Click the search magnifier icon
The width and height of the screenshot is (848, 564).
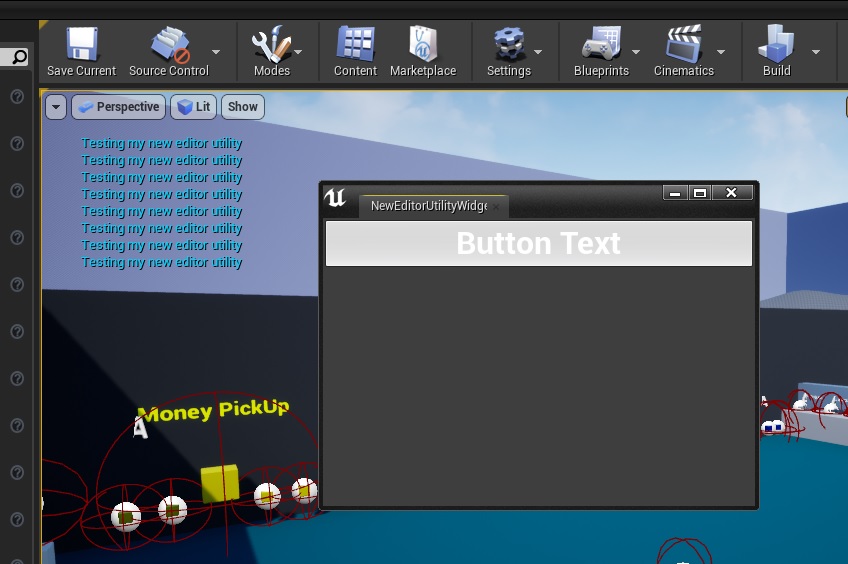click(x=19, y=57)
